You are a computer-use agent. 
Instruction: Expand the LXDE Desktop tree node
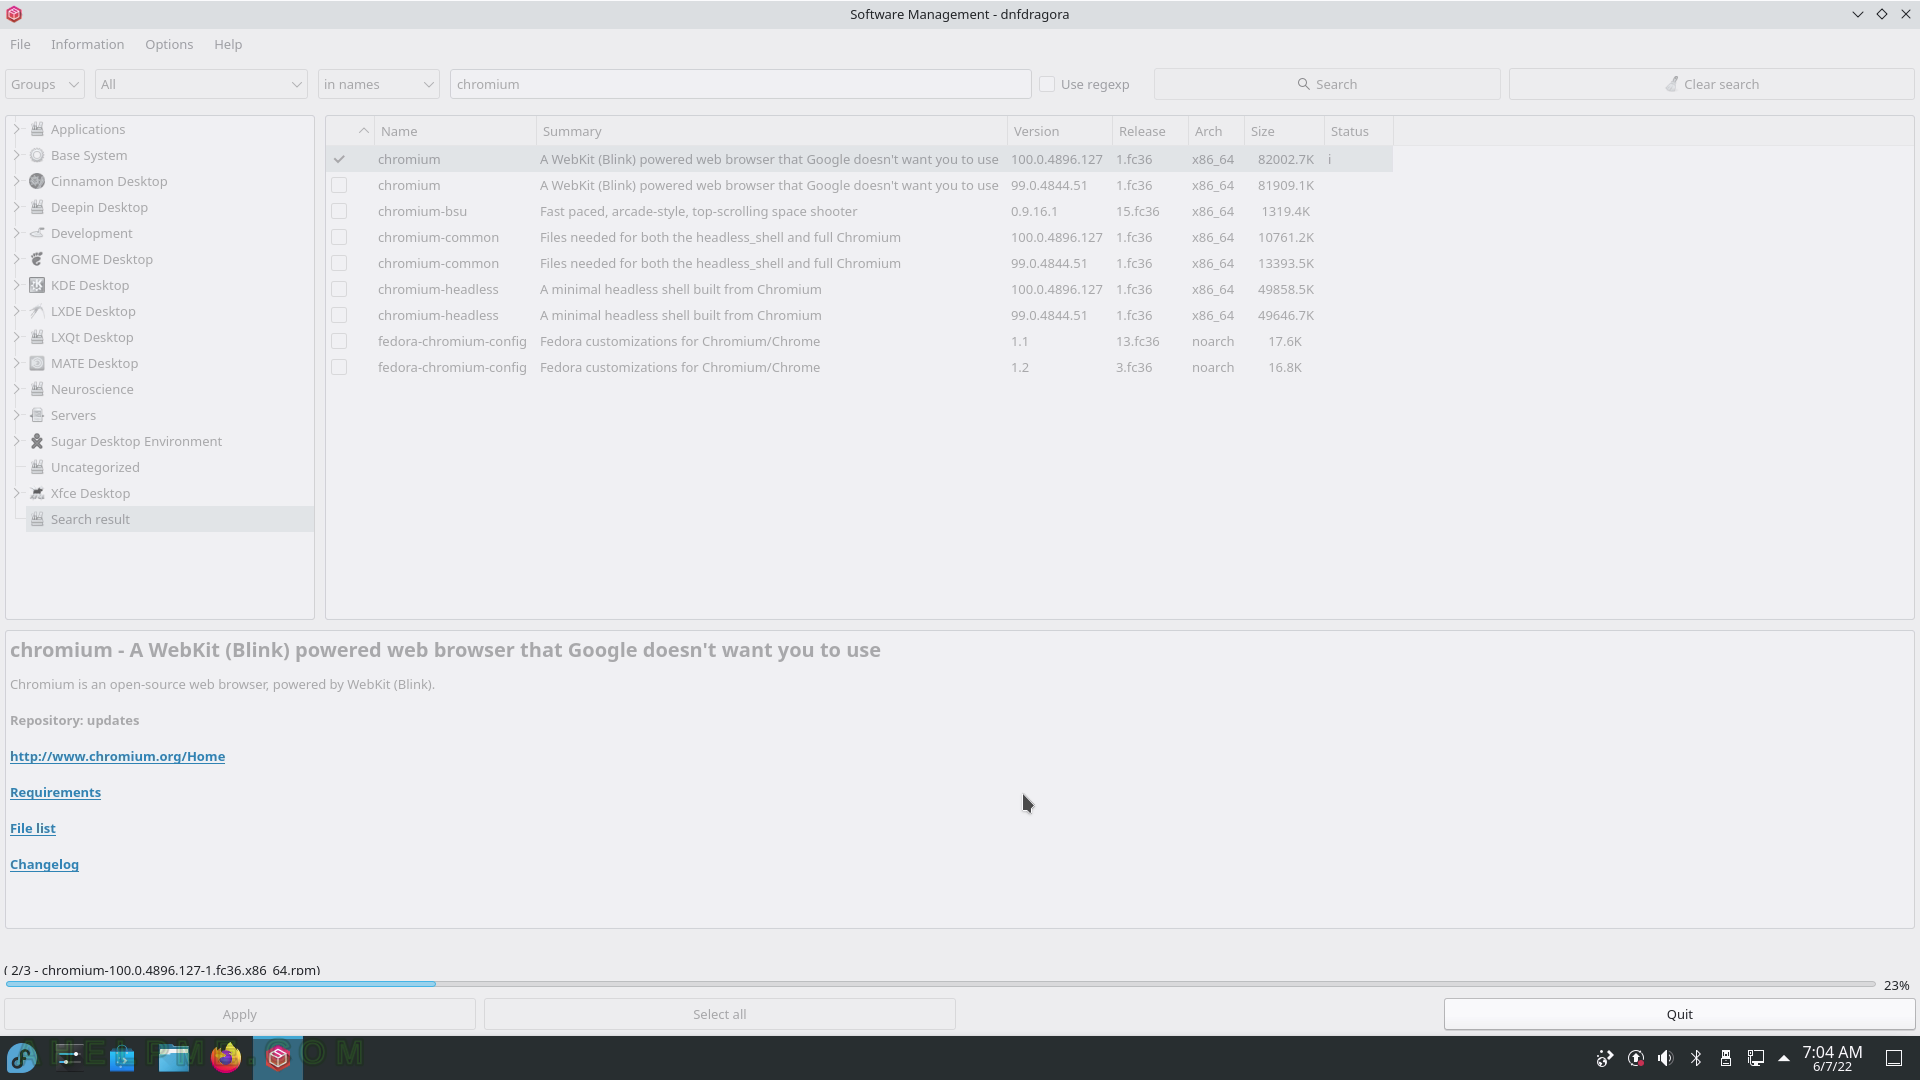pos(16,311)
